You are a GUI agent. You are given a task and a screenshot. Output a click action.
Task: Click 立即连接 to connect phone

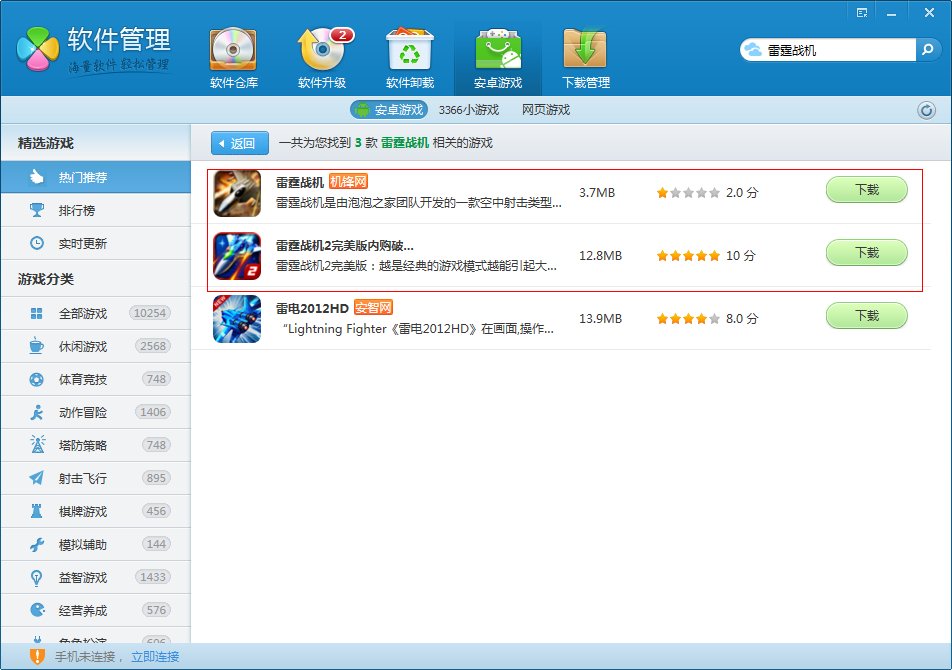(x=155, y=655)
